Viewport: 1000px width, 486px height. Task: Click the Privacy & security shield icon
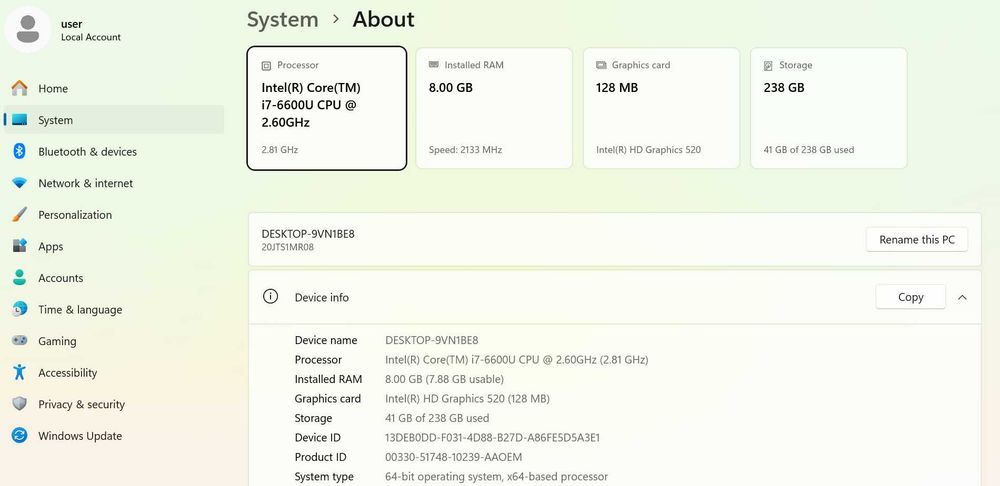(20, 404)
